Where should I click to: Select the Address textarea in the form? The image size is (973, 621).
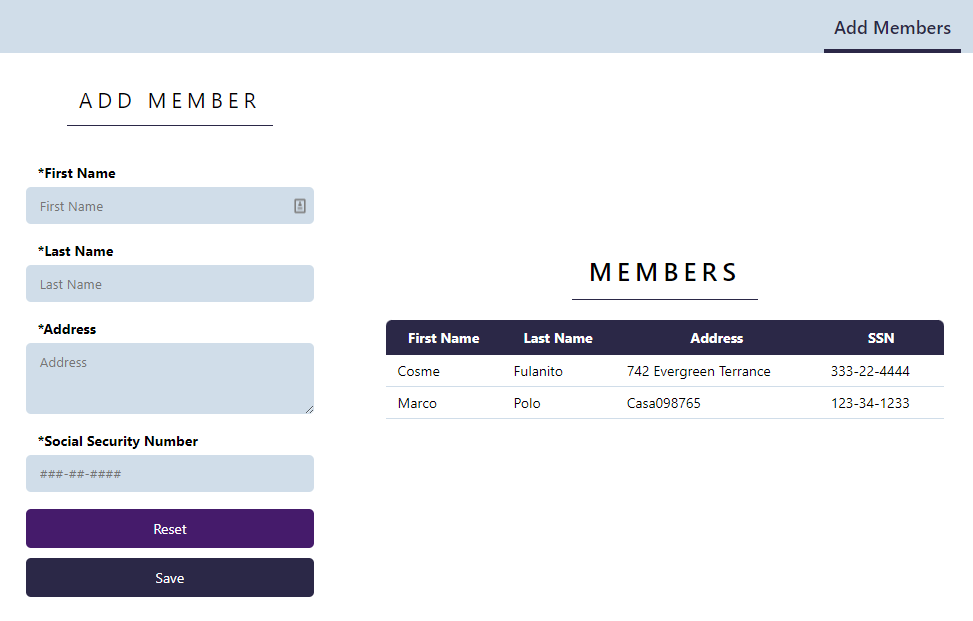point(170,378)
